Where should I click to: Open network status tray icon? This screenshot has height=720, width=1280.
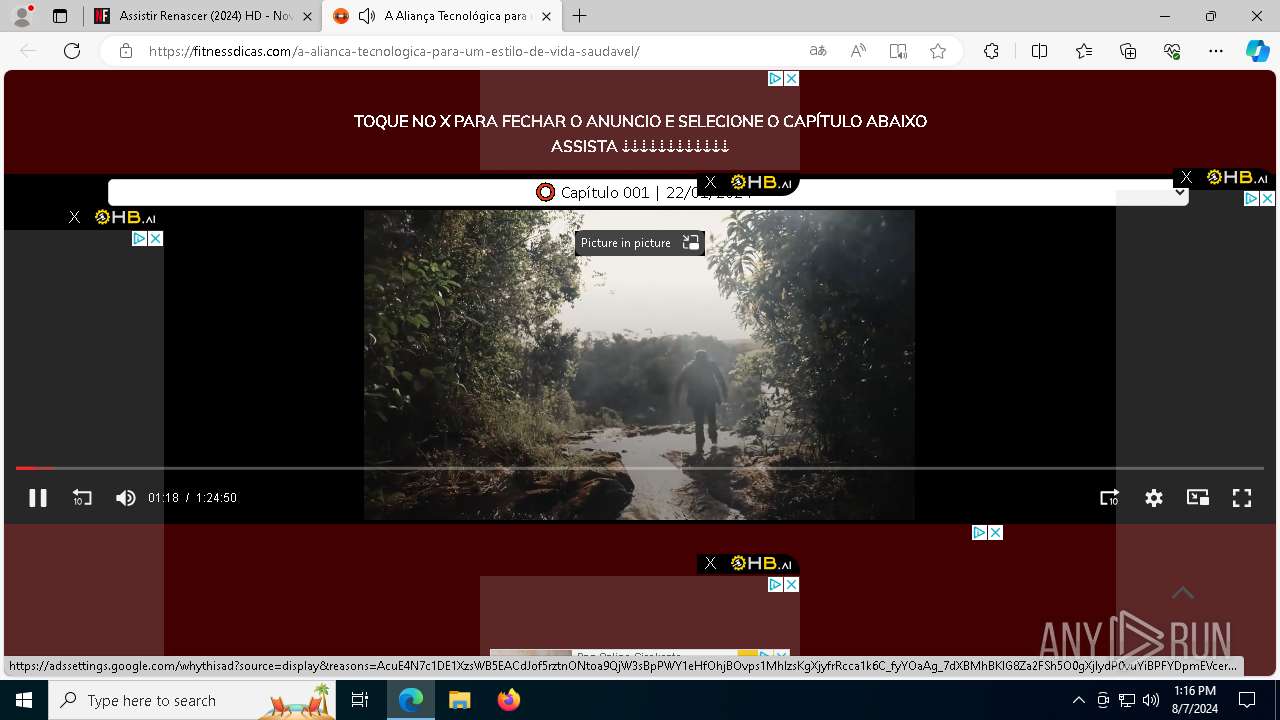[1127, 700]
